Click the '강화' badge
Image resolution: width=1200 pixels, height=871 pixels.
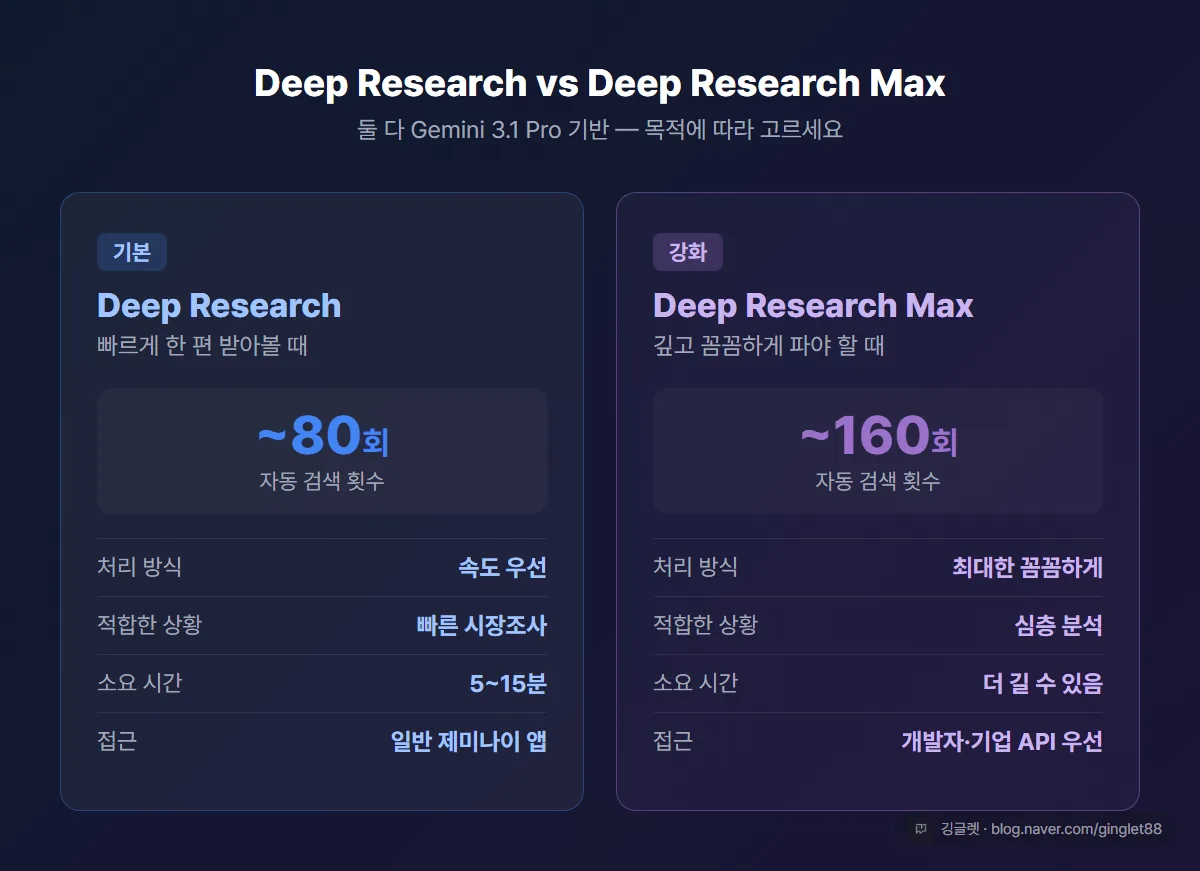pos(688,252)
